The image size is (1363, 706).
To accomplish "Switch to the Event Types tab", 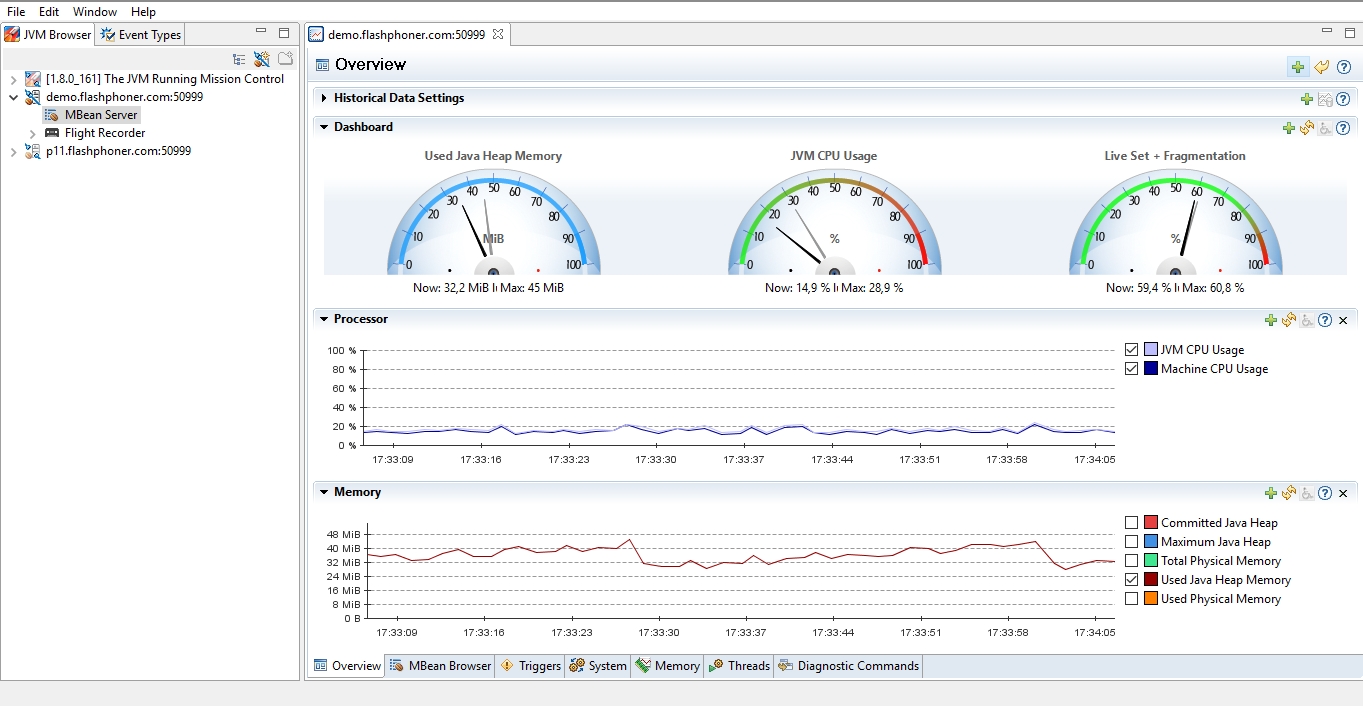I will click(x=141, y=35).
